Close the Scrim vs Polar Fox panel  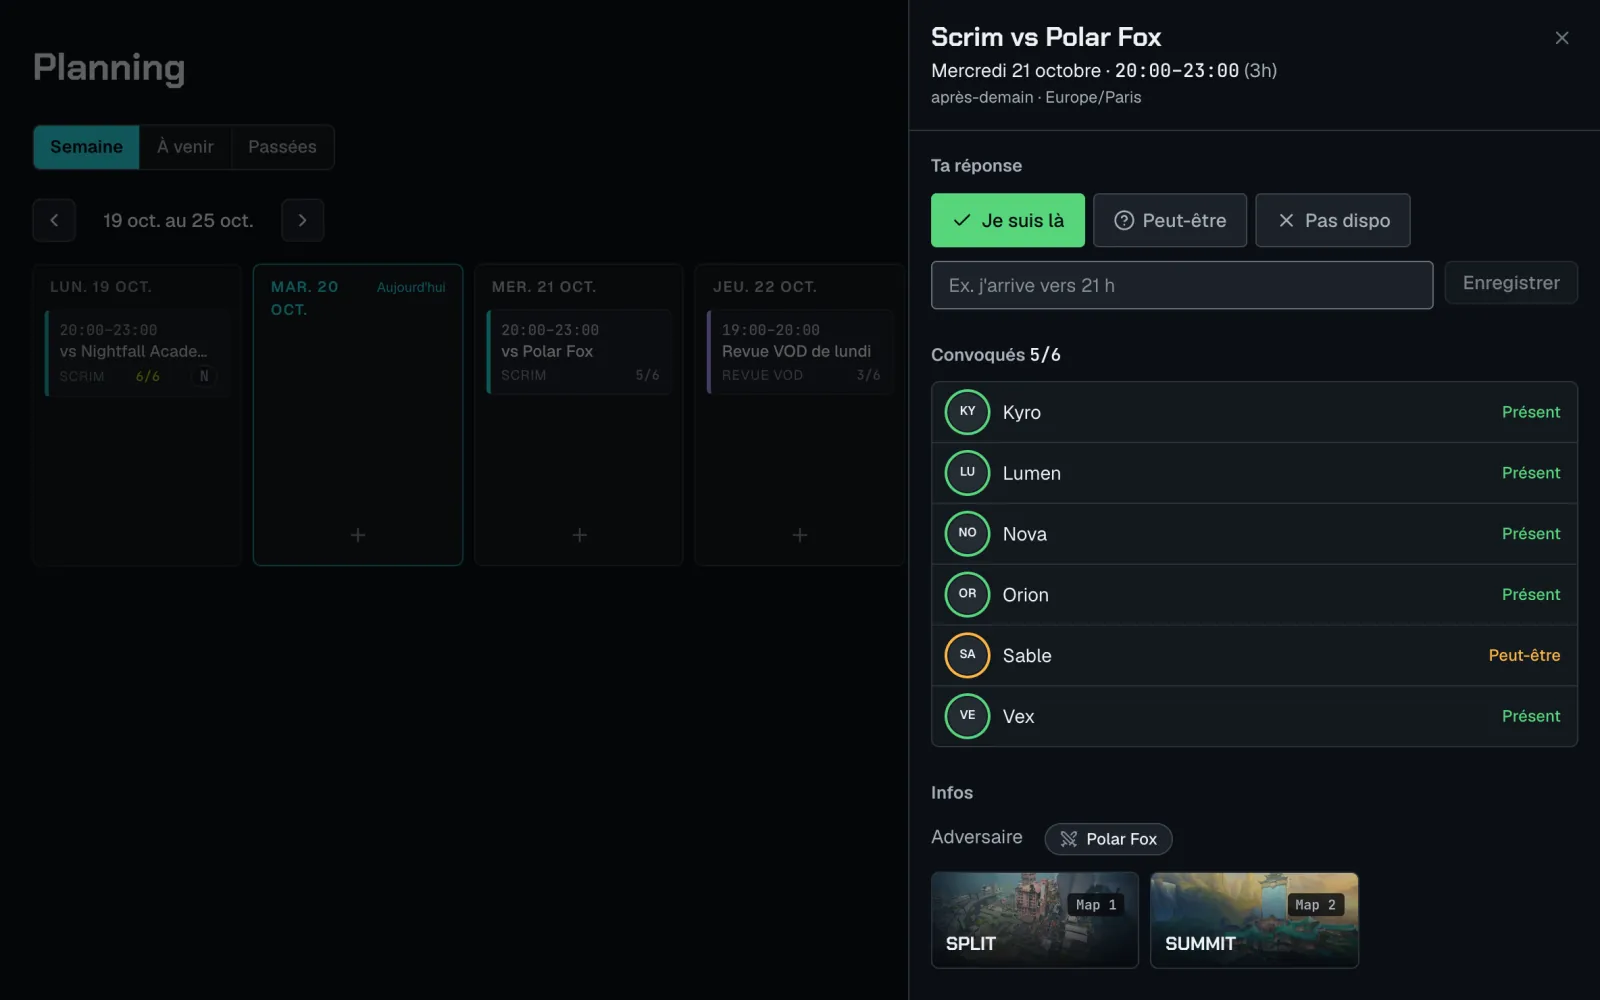click(x=1561, y=38)
